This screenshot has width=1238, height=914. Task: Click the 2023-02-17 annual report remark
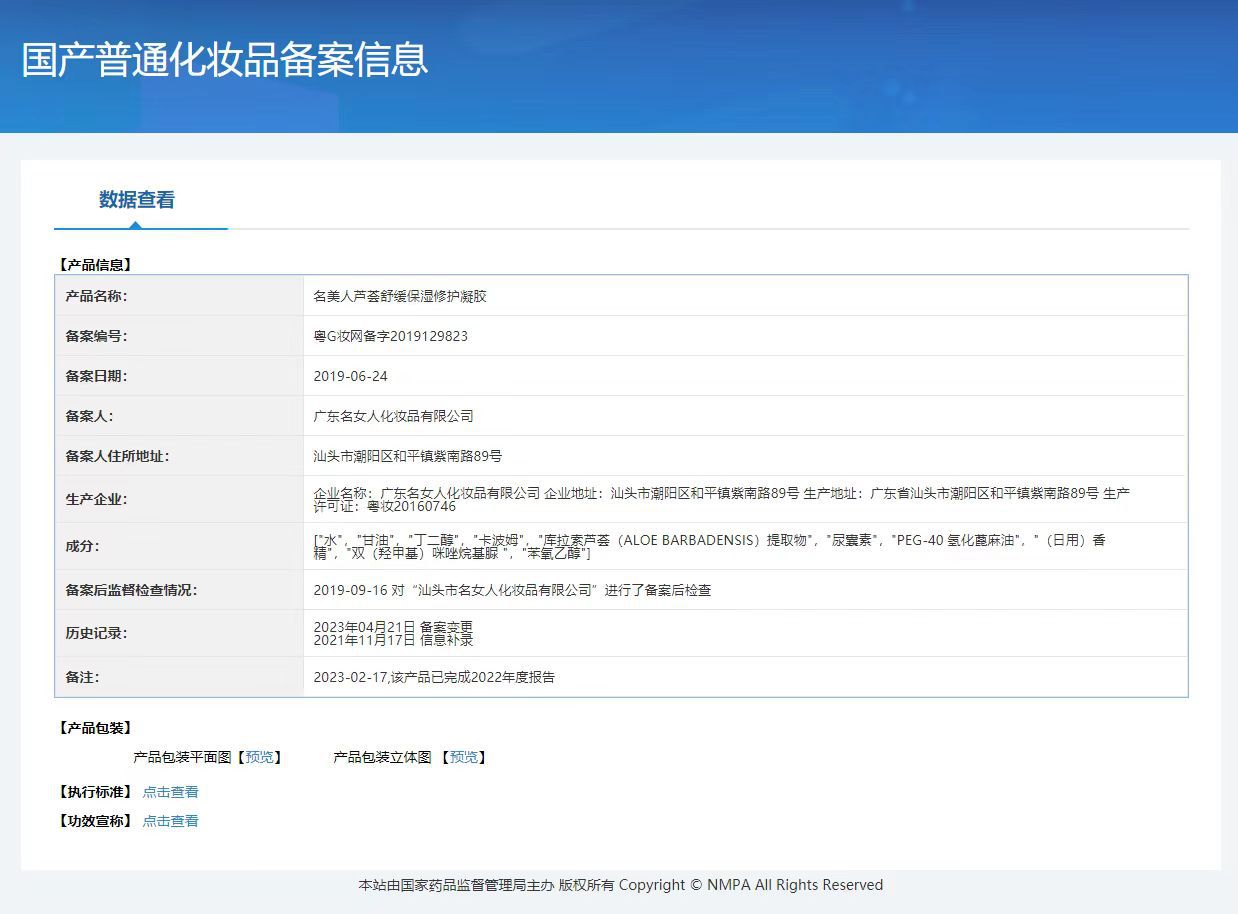click(x=434, y=678)
